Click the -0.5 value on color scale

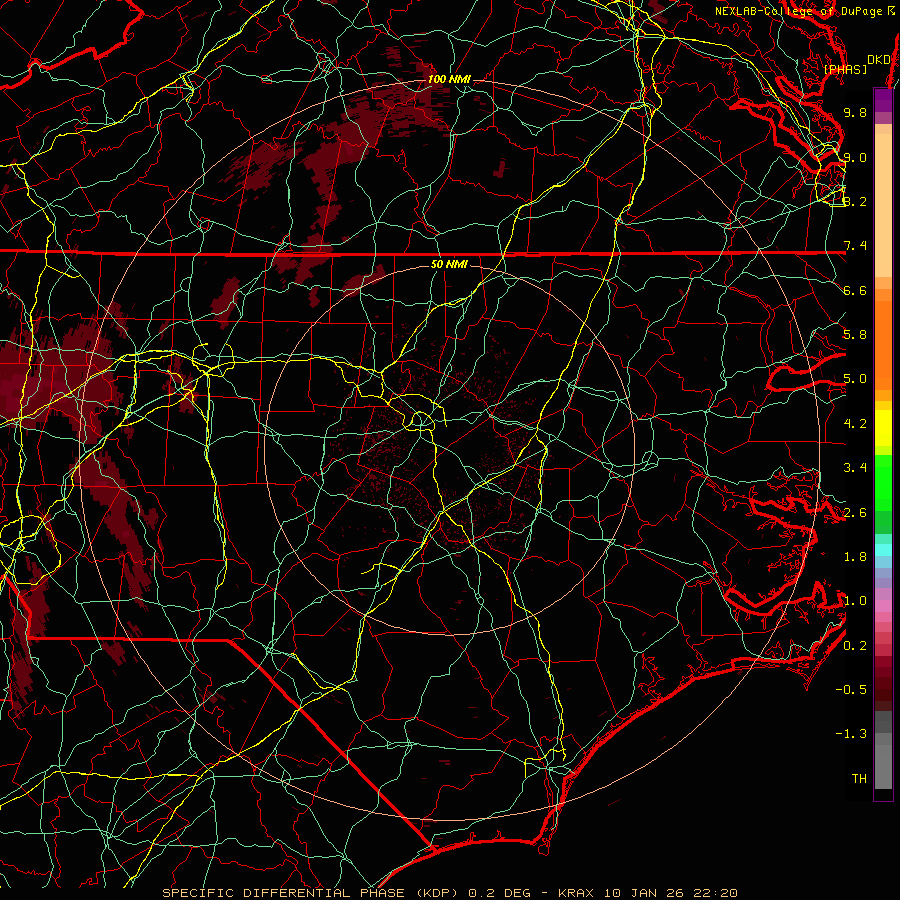pyautogui.click(x=851, y=690)
